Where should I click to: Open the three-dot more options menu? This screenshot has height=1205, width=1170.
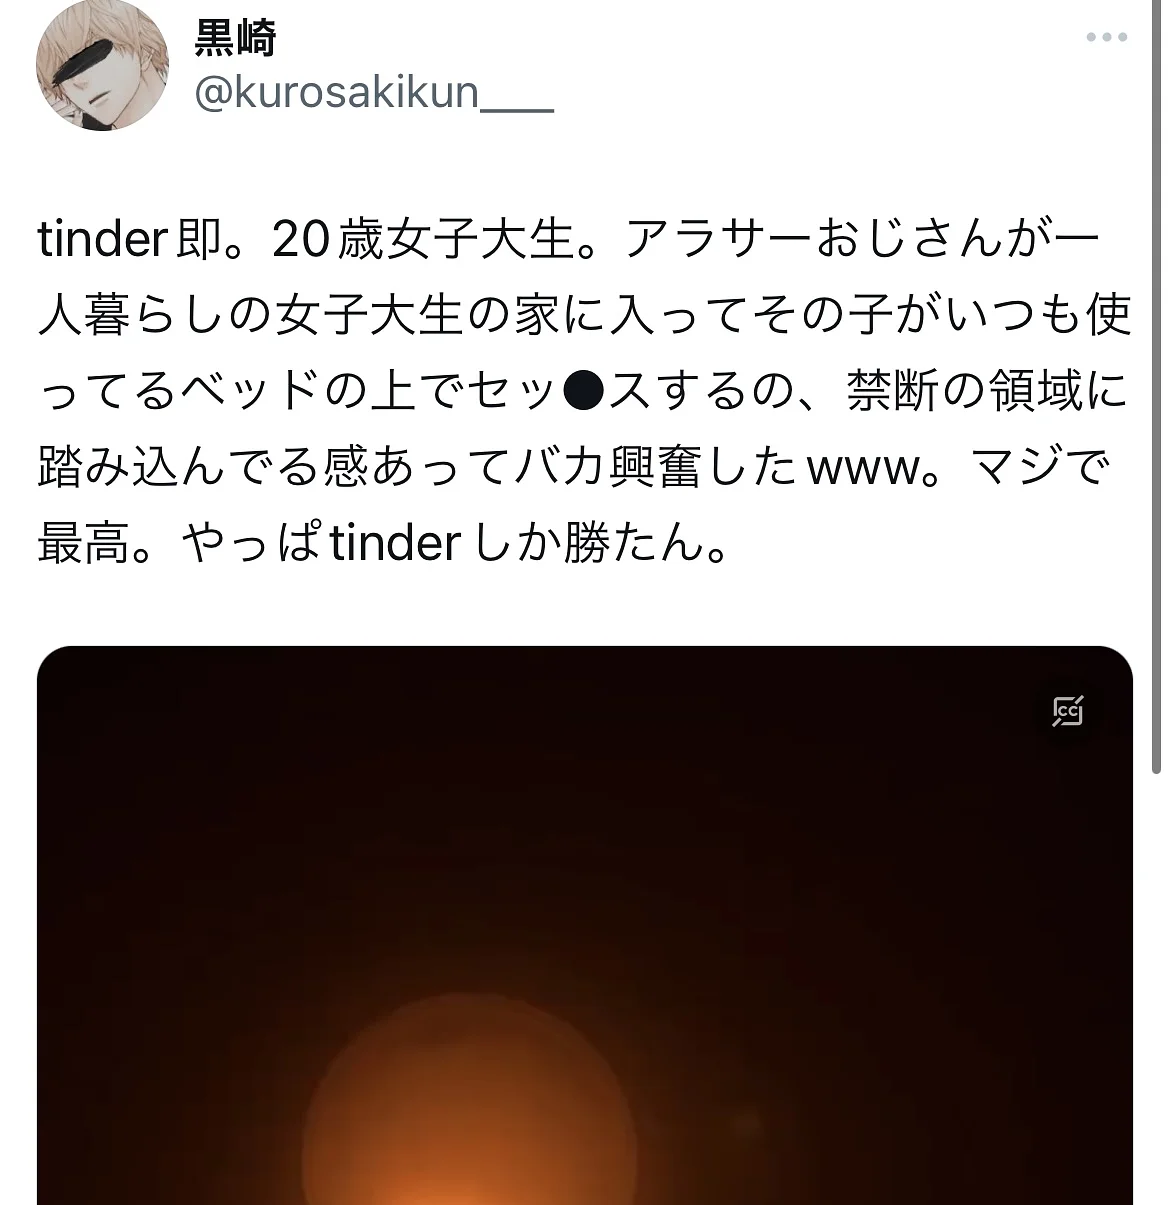(1107, 38)
